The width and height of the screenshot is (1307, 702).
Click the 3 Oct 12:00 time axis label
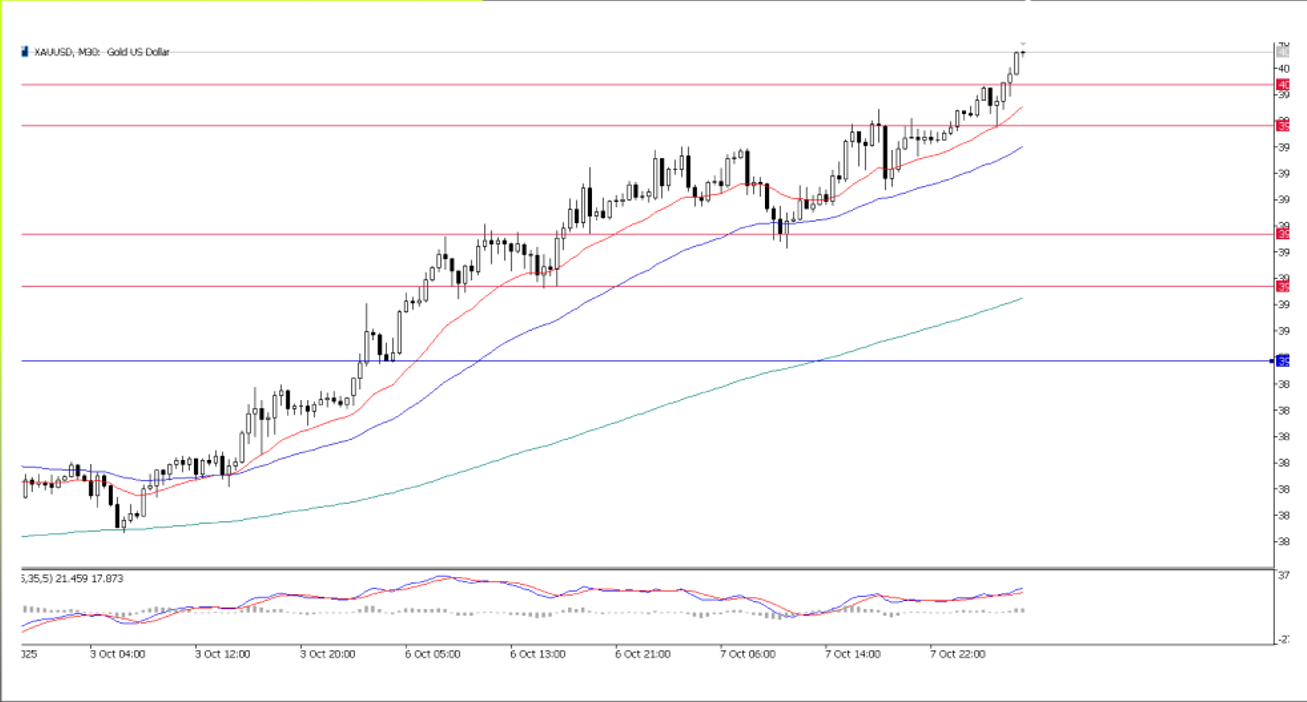[221, 653]
